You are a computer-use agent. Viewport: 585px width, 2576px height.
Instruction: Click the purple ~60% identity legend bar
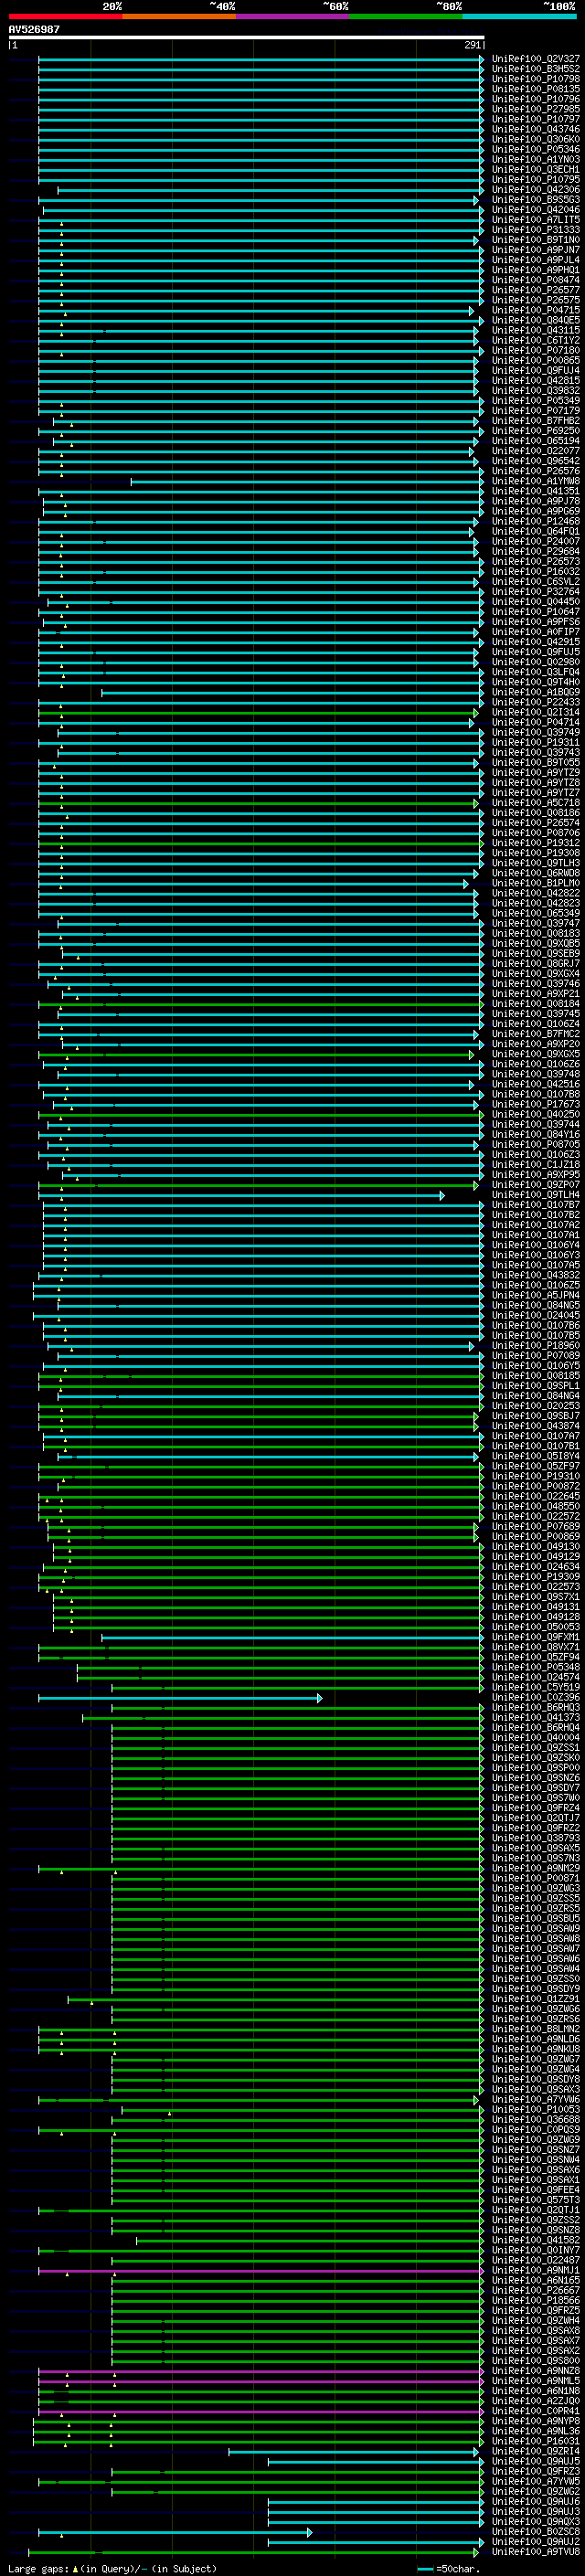click(292, 16)
